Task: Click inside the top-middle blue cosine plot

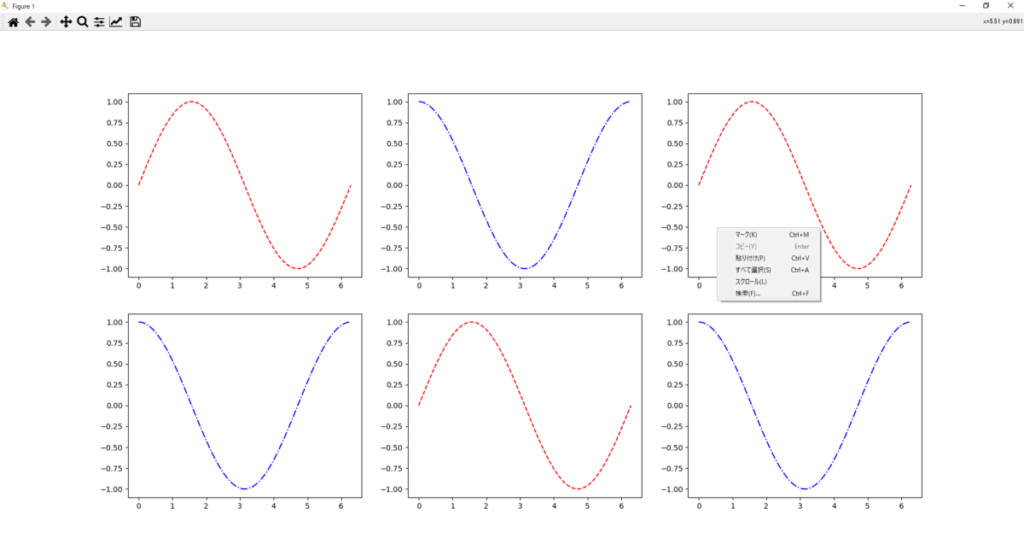Action: tap(525, 185)
